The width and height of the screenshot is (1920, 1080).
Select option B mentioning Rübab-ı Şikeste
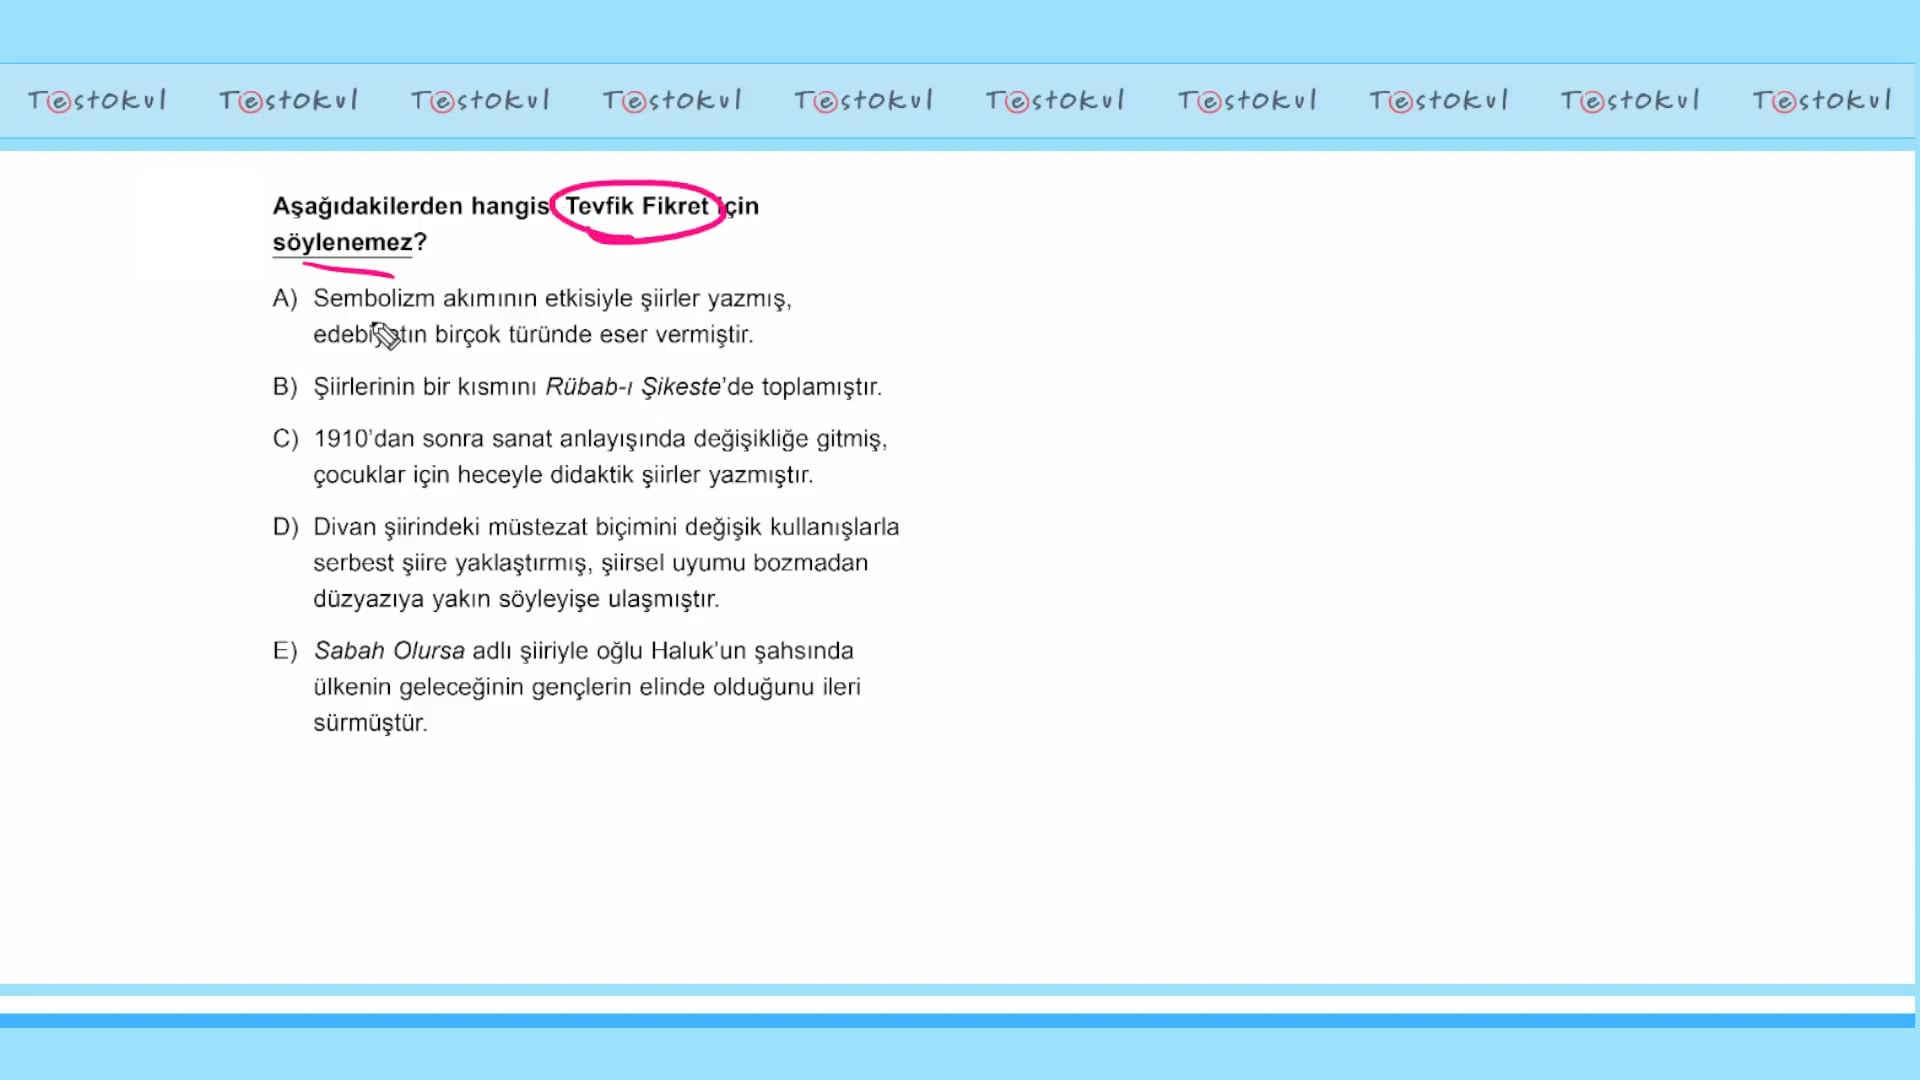[x=577, y=387]
